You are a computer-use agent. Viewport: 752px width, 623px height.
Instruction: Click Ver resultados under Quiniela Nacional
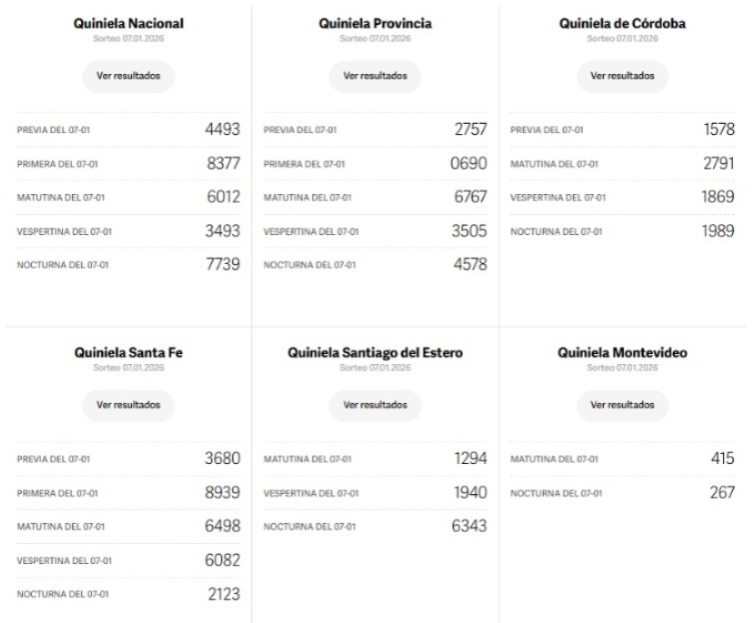coord(127,76)
